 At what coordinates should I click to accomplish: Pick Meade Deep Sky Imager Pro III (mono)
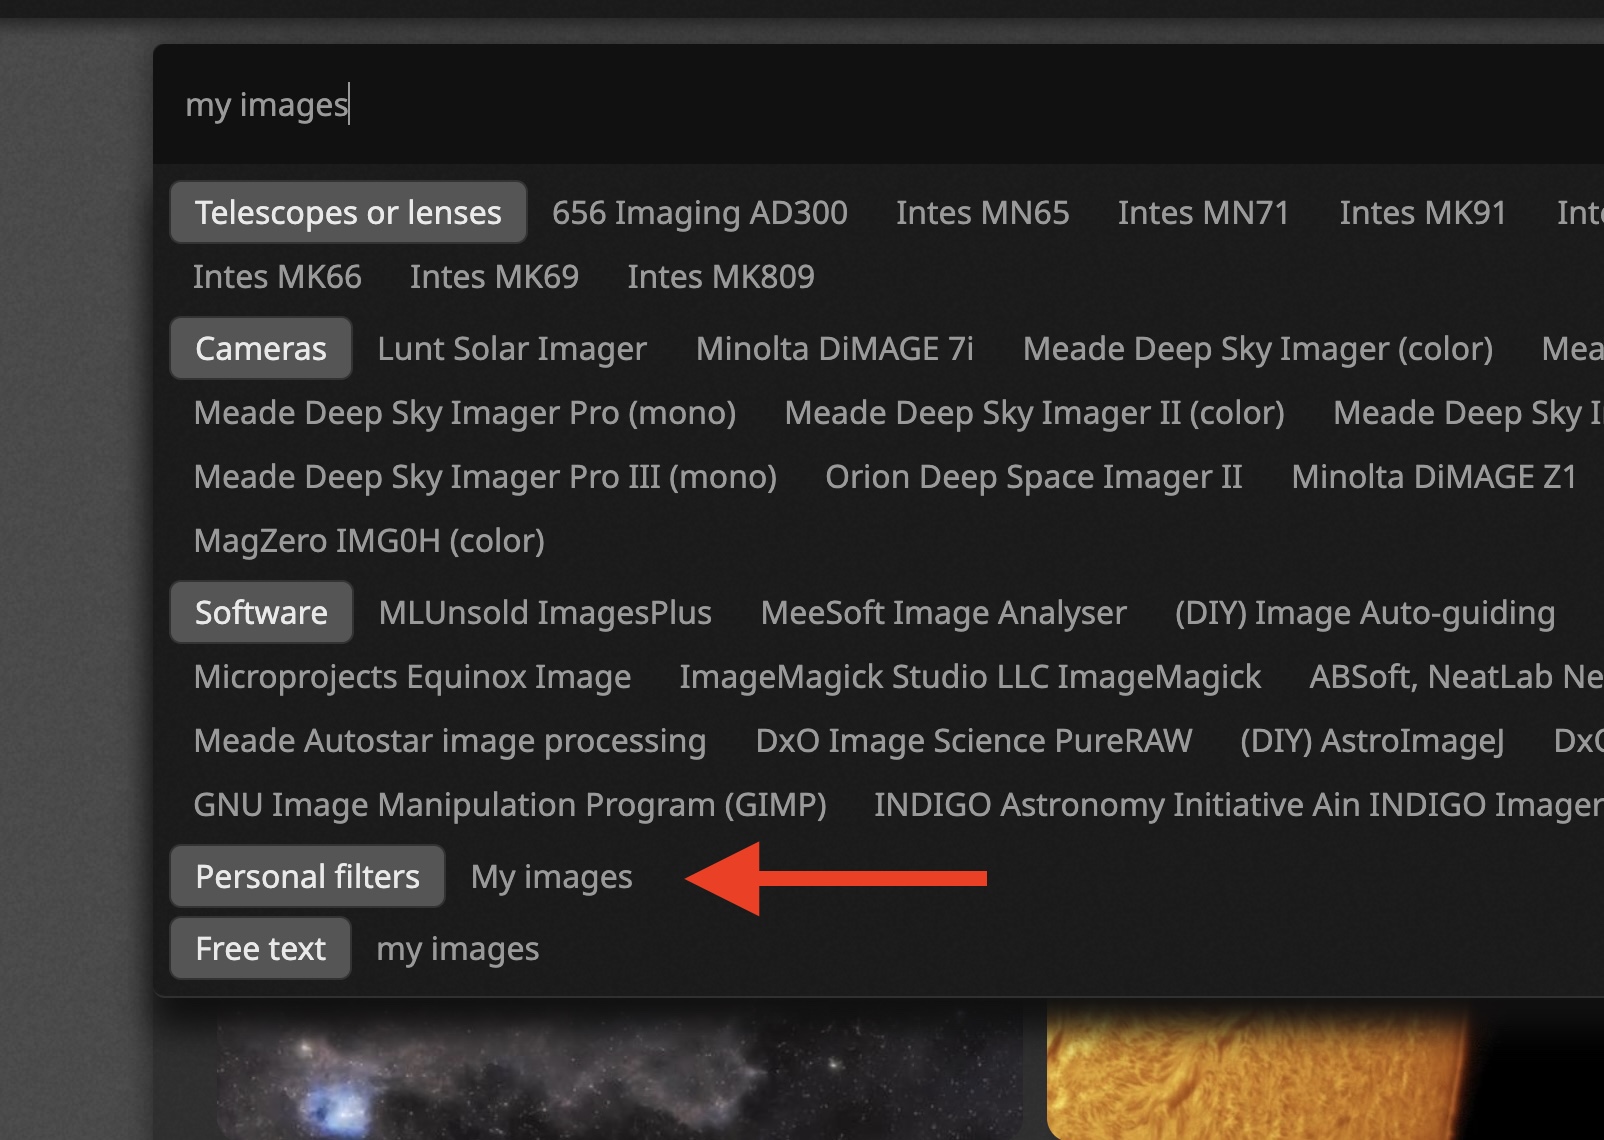(x=485, y=476)
